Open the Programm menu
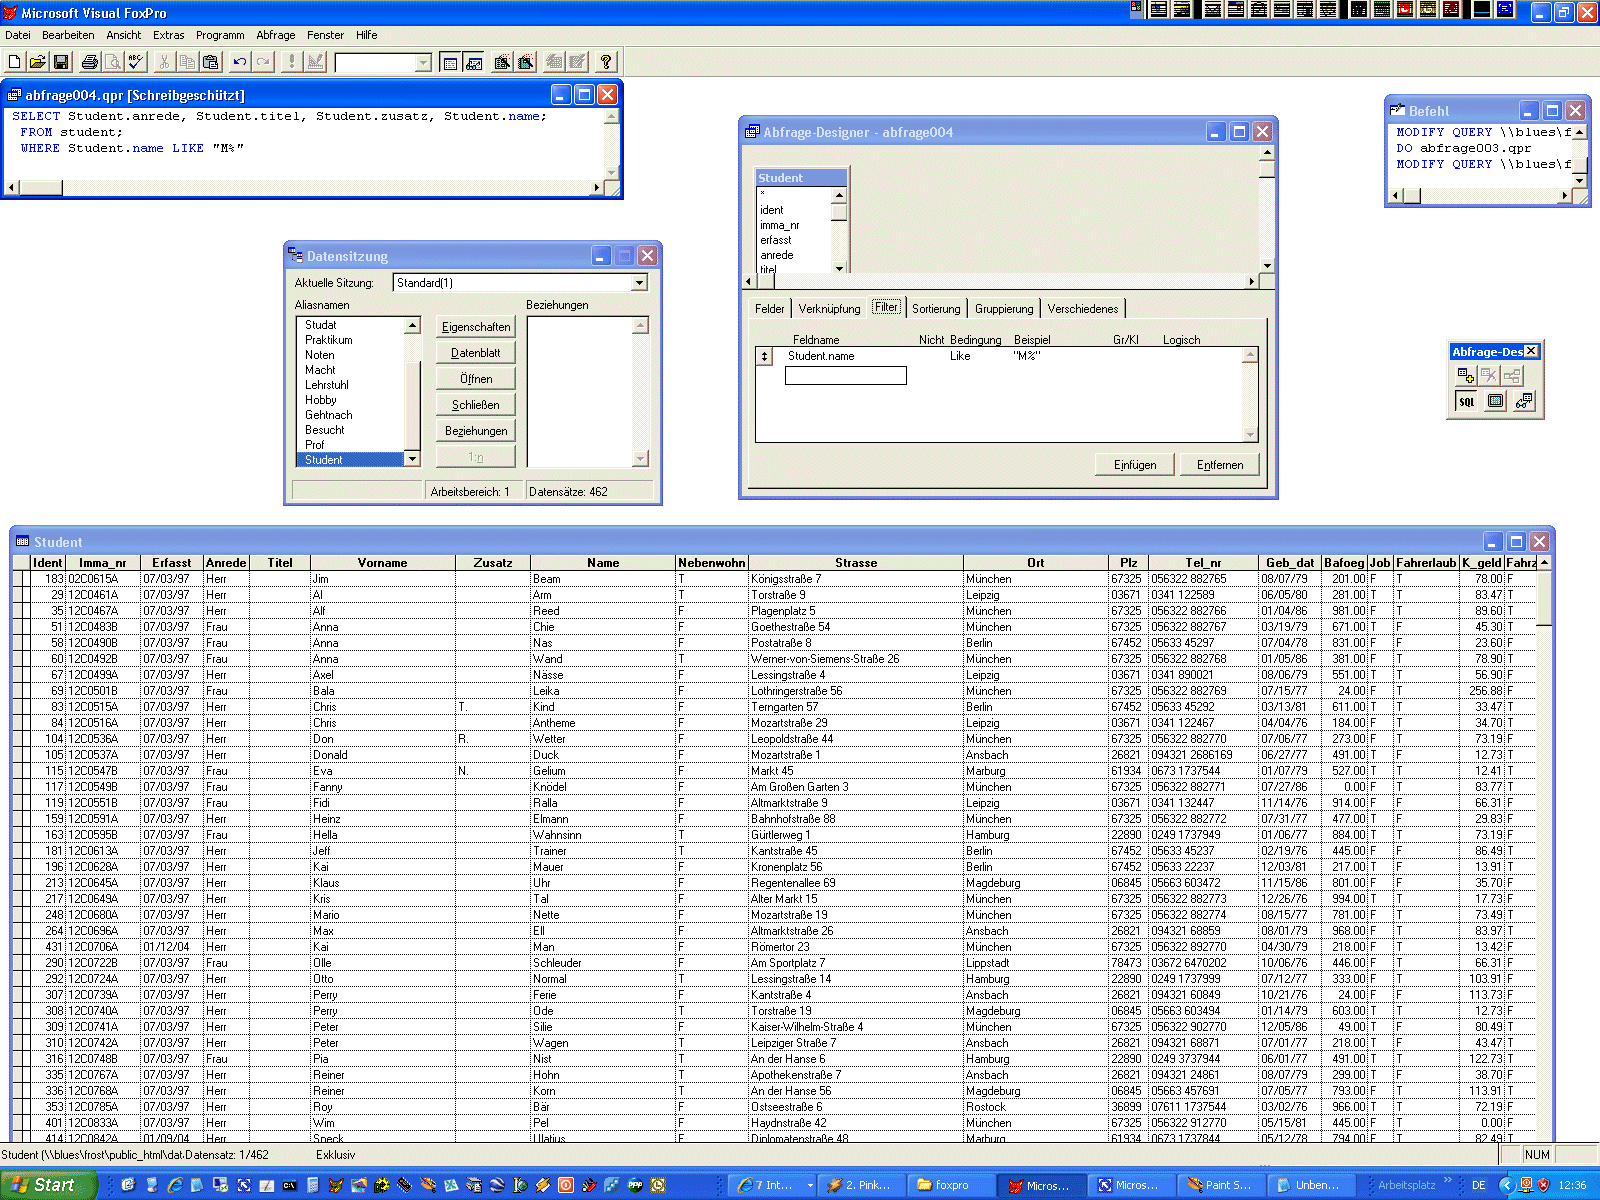Image resolution: width=1600 pixels, height=1200 pixels. coord(220,35)
